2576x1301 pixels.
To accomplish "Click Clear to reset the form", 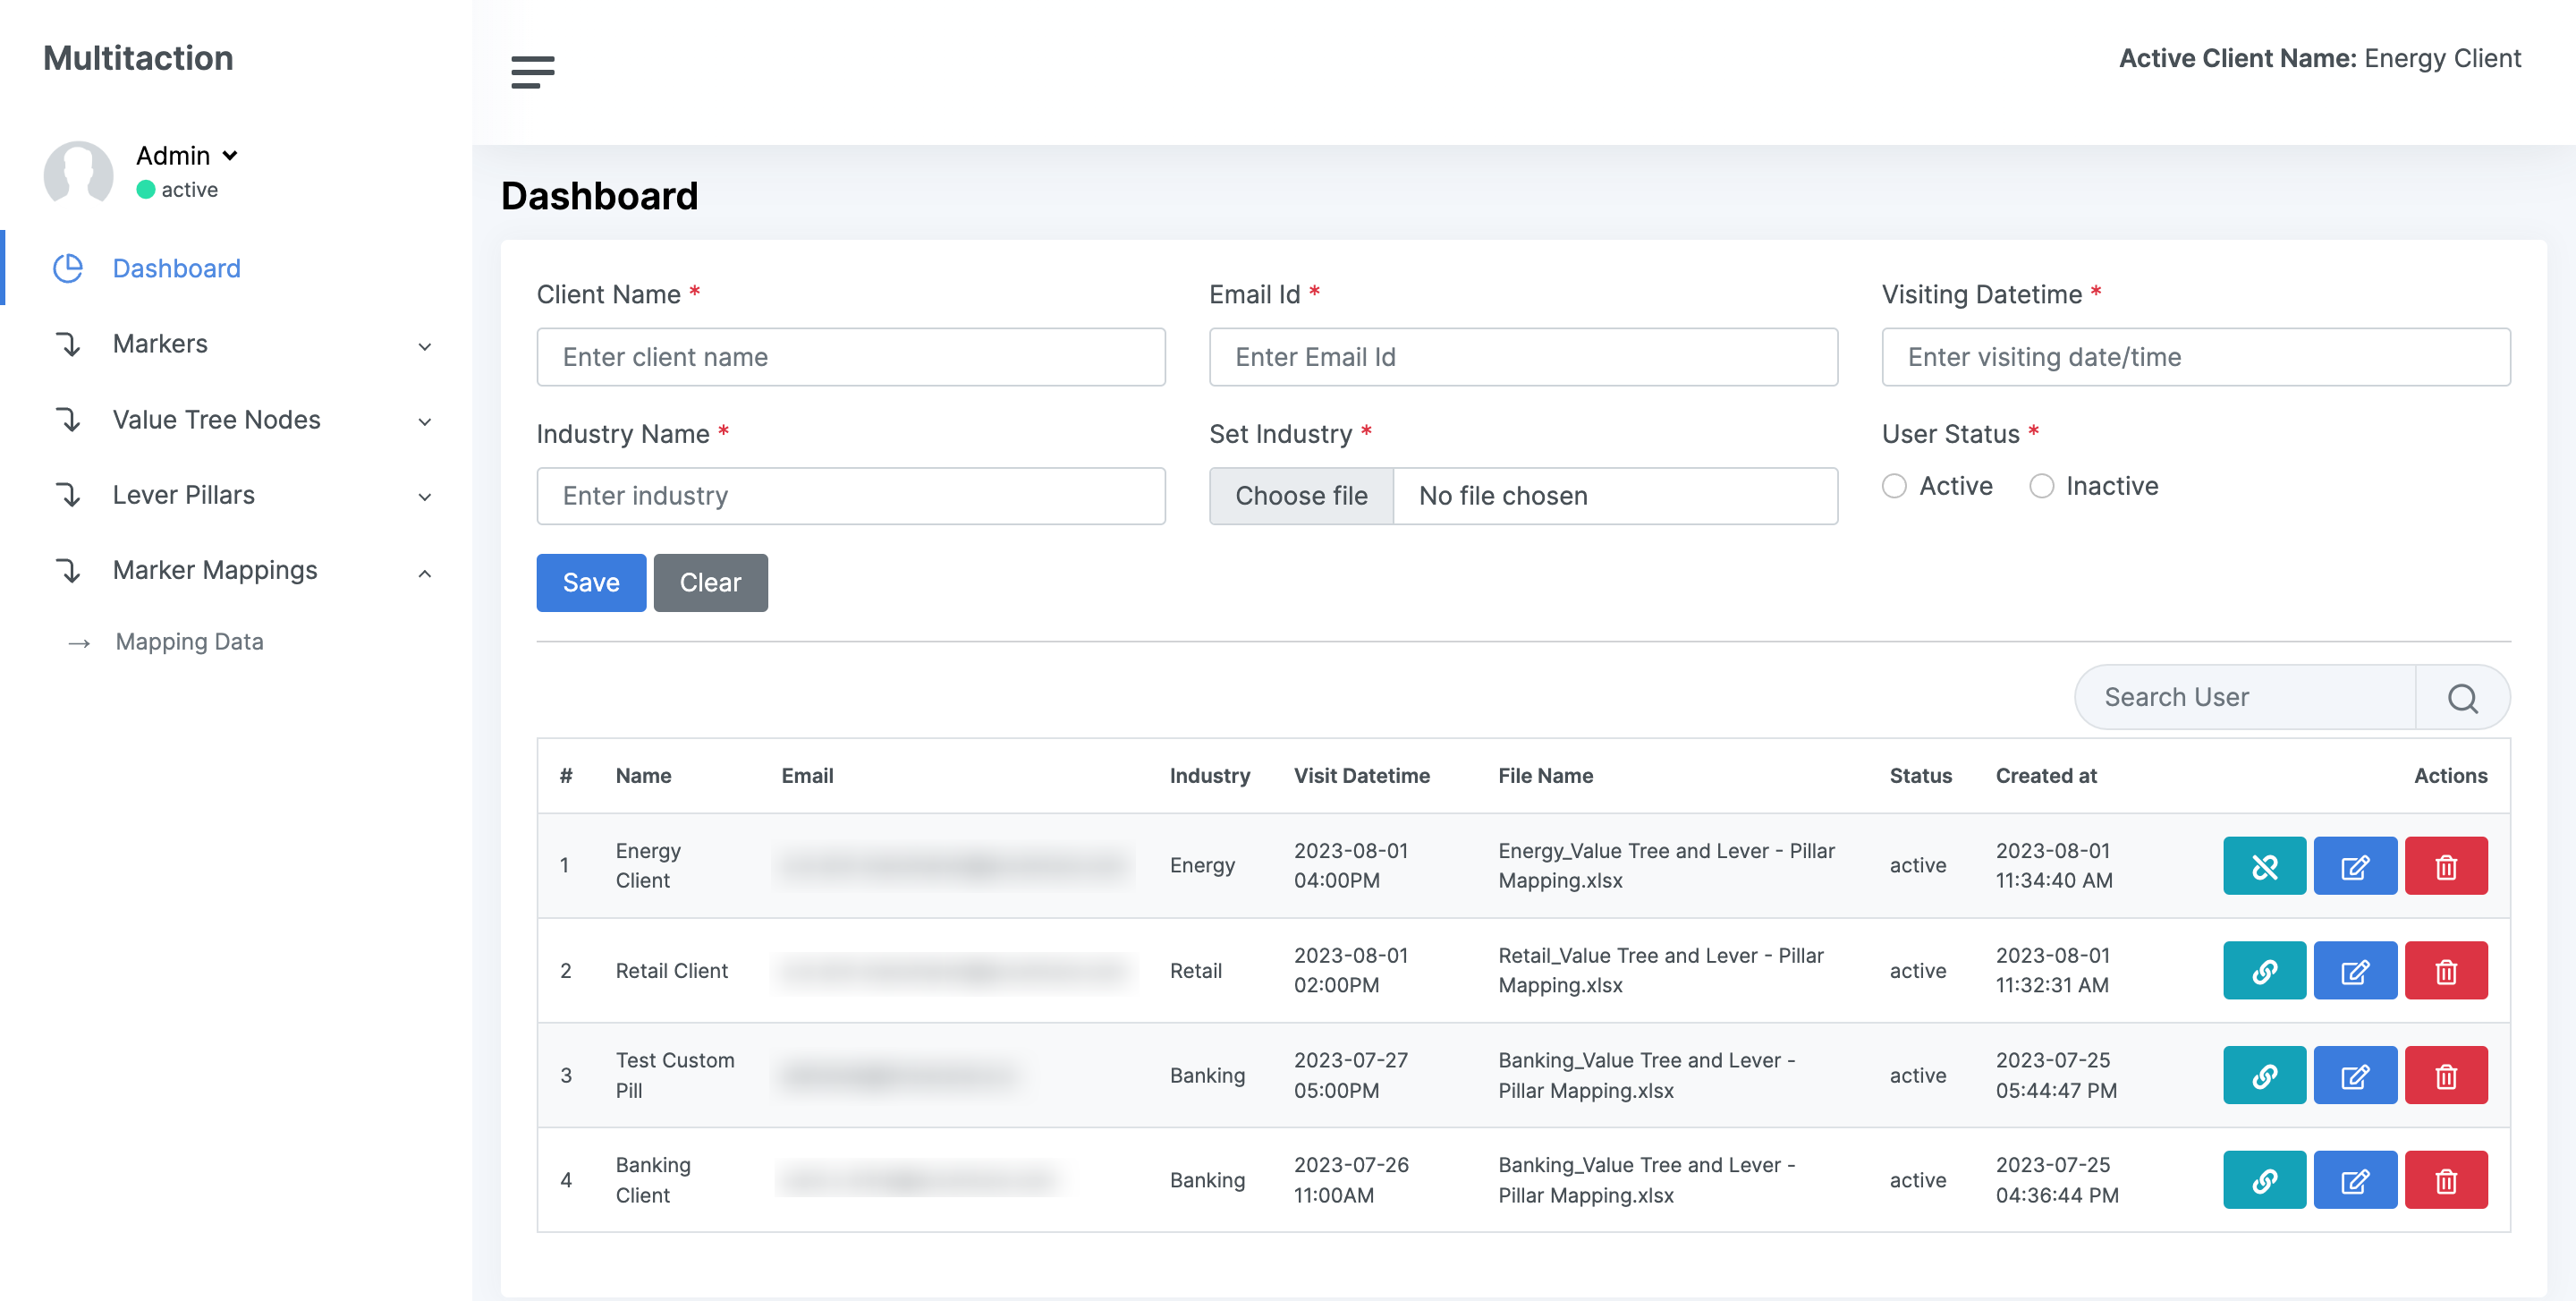I will click(710, 582).
